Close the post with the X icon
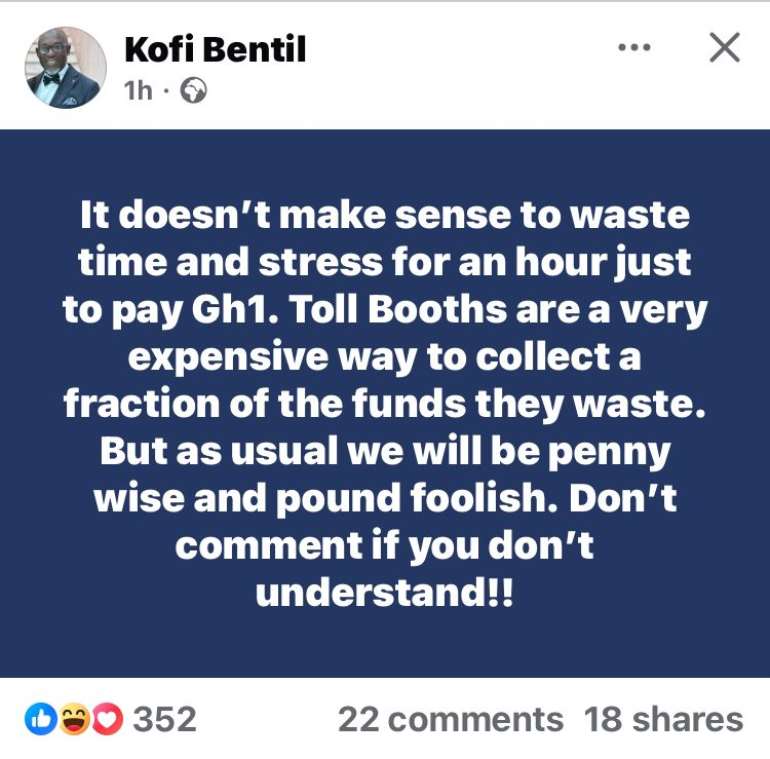Viewport: 770px width, 759px height. click(x=725, y=48)
